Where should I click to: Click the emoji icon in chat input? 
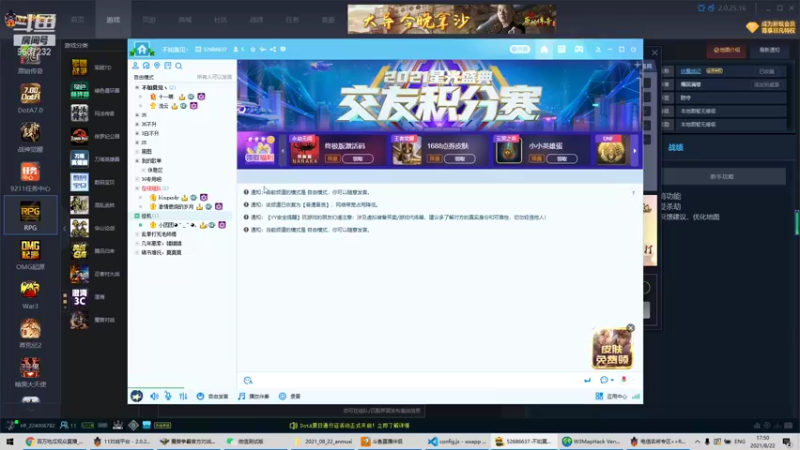(248, 381)
